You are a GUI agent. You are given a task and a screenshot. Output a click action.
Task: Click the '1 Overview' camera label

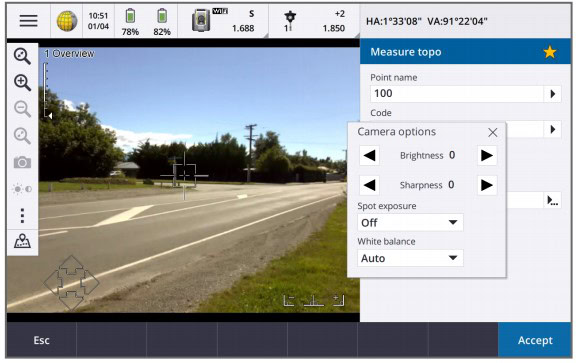tap(69, 53)
